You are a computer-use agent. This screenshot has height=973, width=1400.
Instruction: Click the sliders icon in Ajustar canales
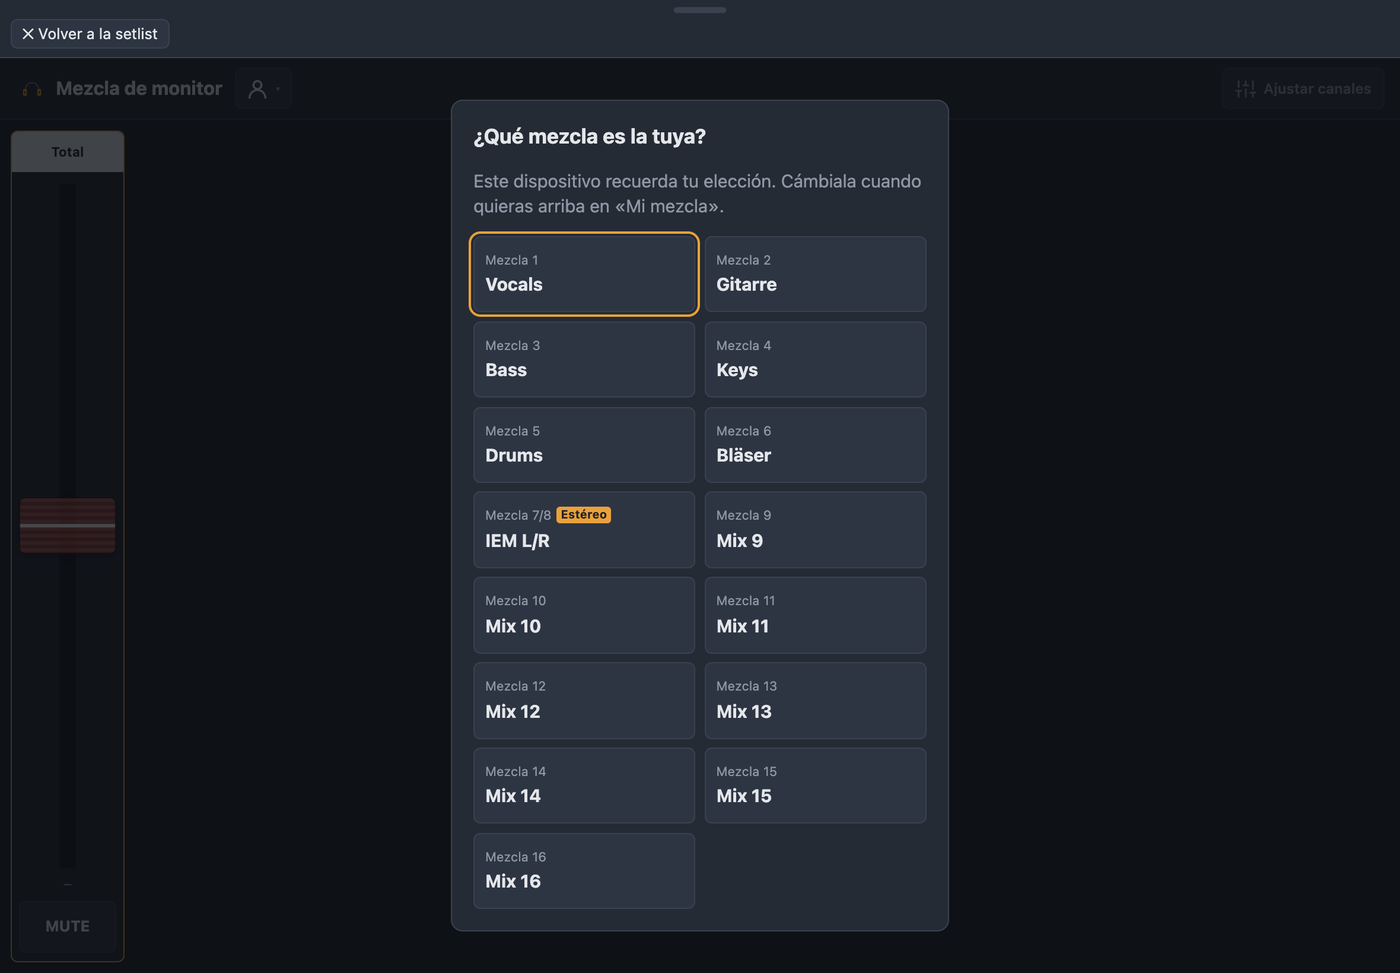pos(1245,89)
